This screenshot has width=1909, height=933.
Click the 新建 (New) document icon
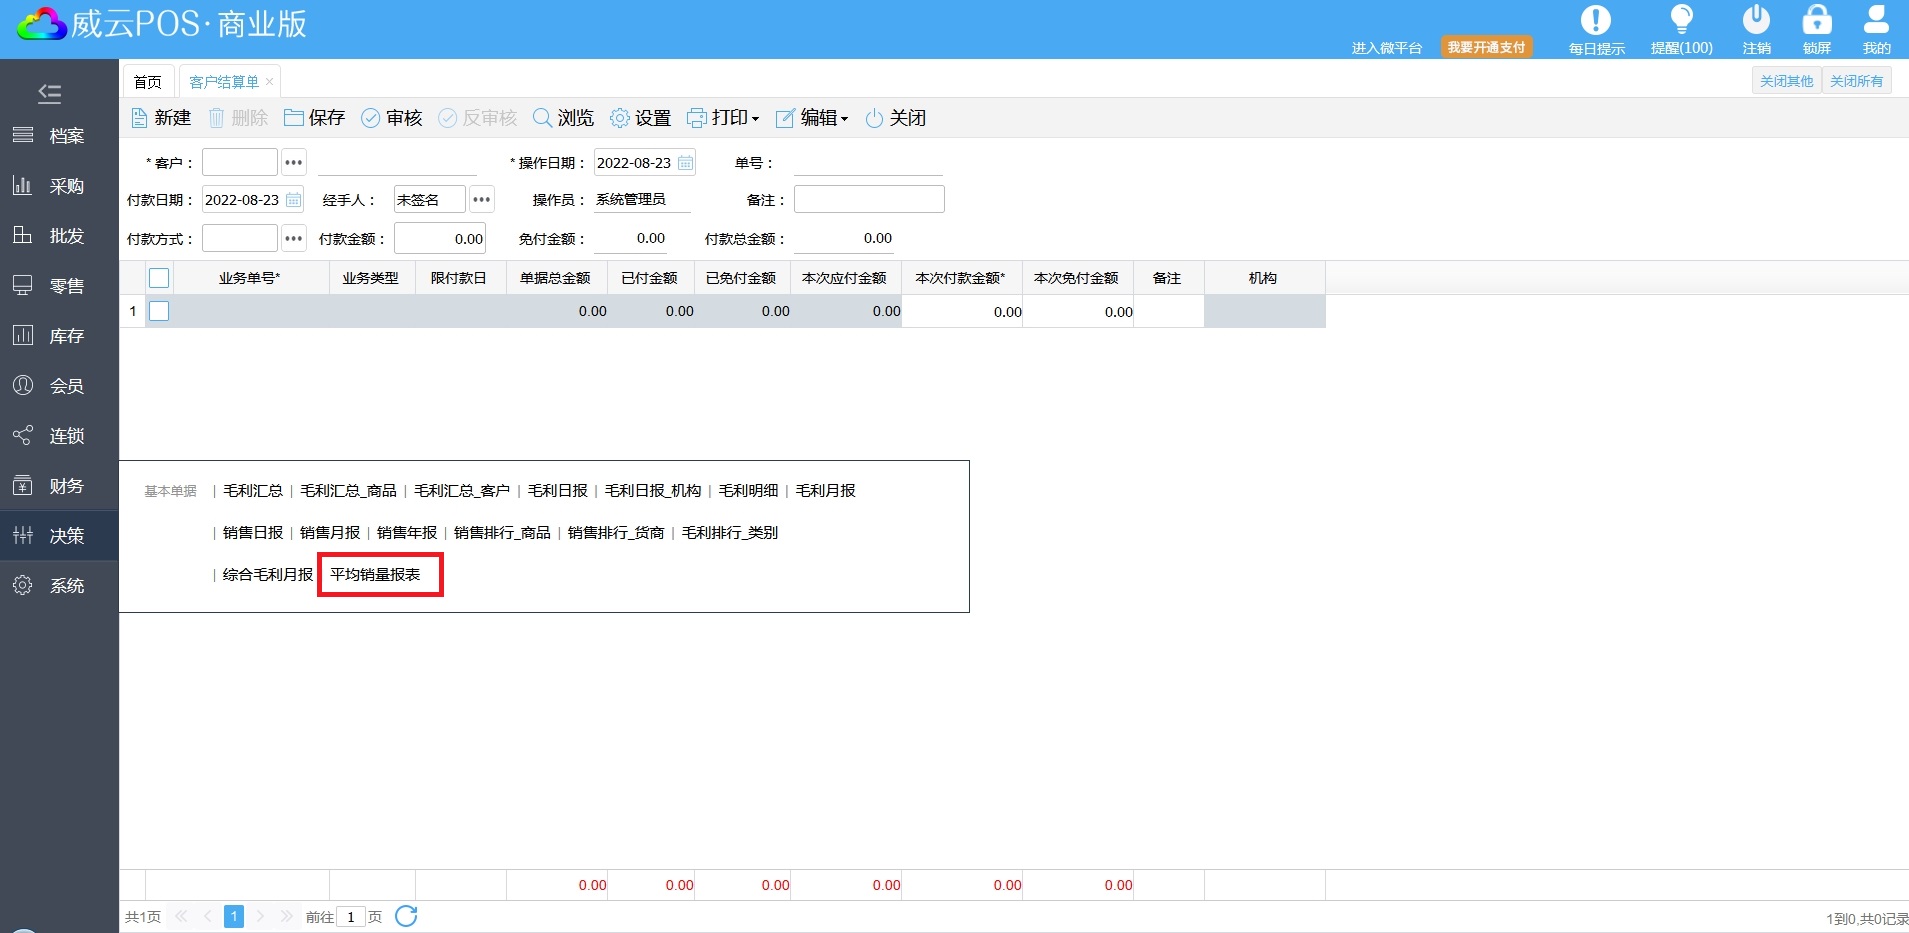140,118
